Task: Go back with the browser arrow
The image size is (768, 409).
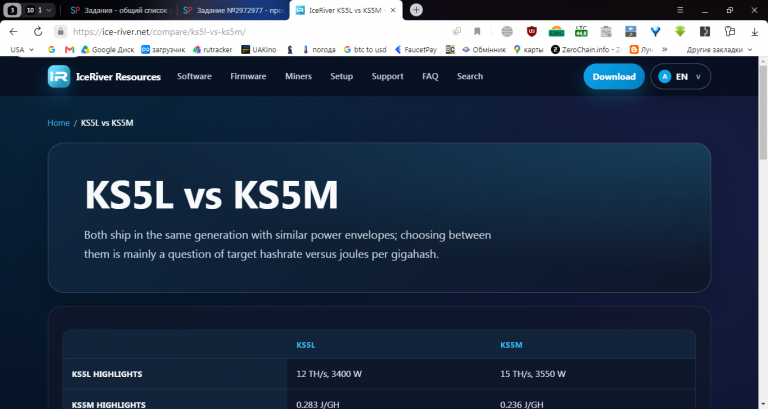Action: pos(13,32)
